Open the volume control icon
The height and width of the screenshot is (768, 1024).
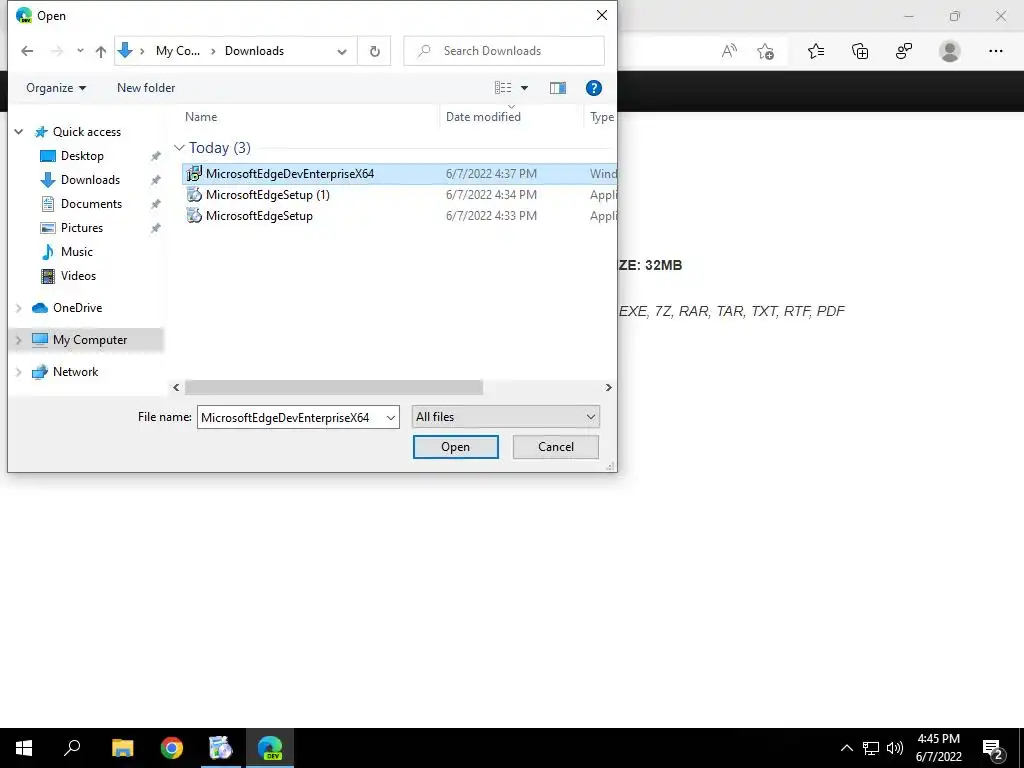coord(895,748)
